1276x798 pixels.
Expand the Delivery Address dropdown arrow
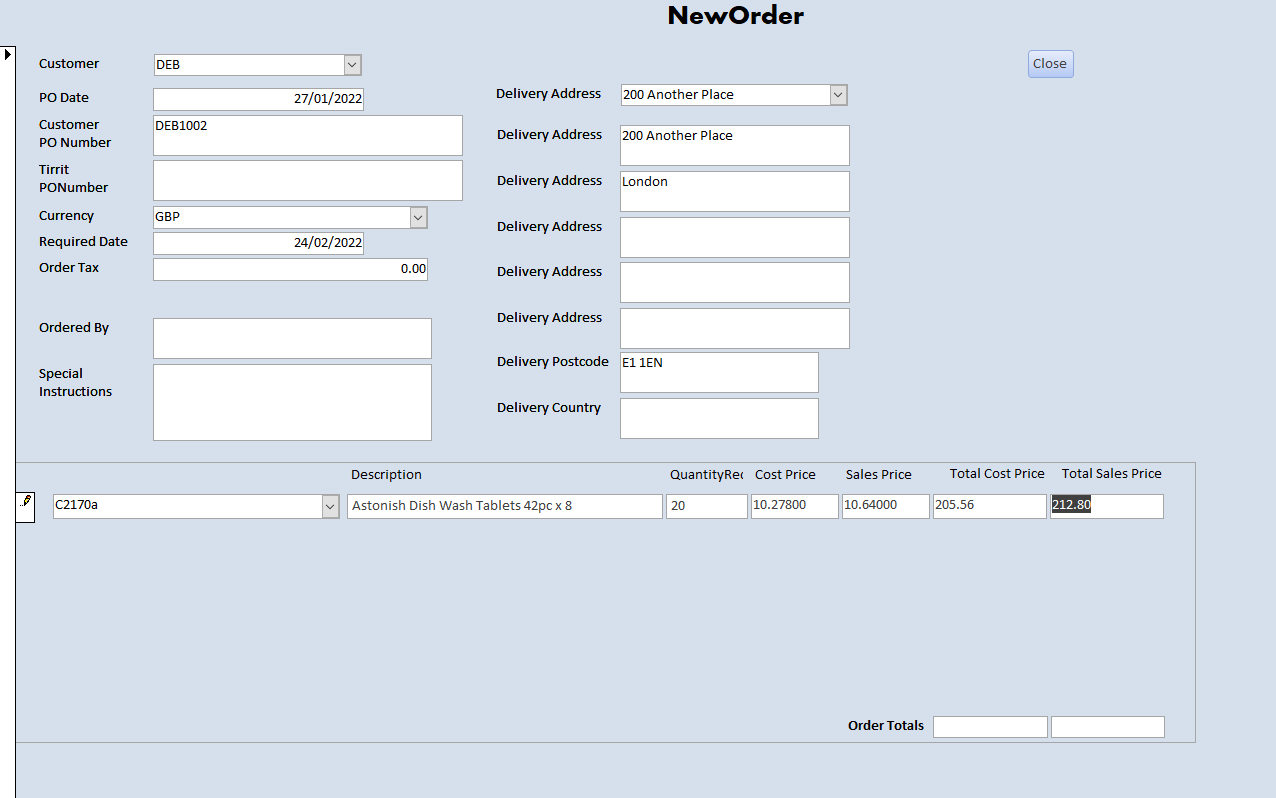tap(838, 95)
